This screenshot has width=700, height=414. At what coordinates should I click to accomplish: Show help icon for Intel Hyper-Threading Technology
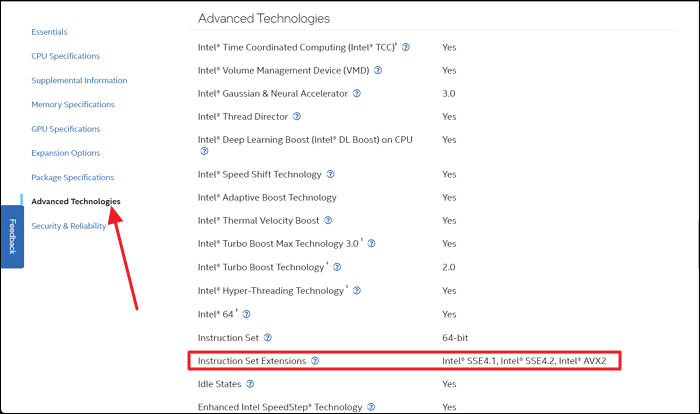coord(357,290)
